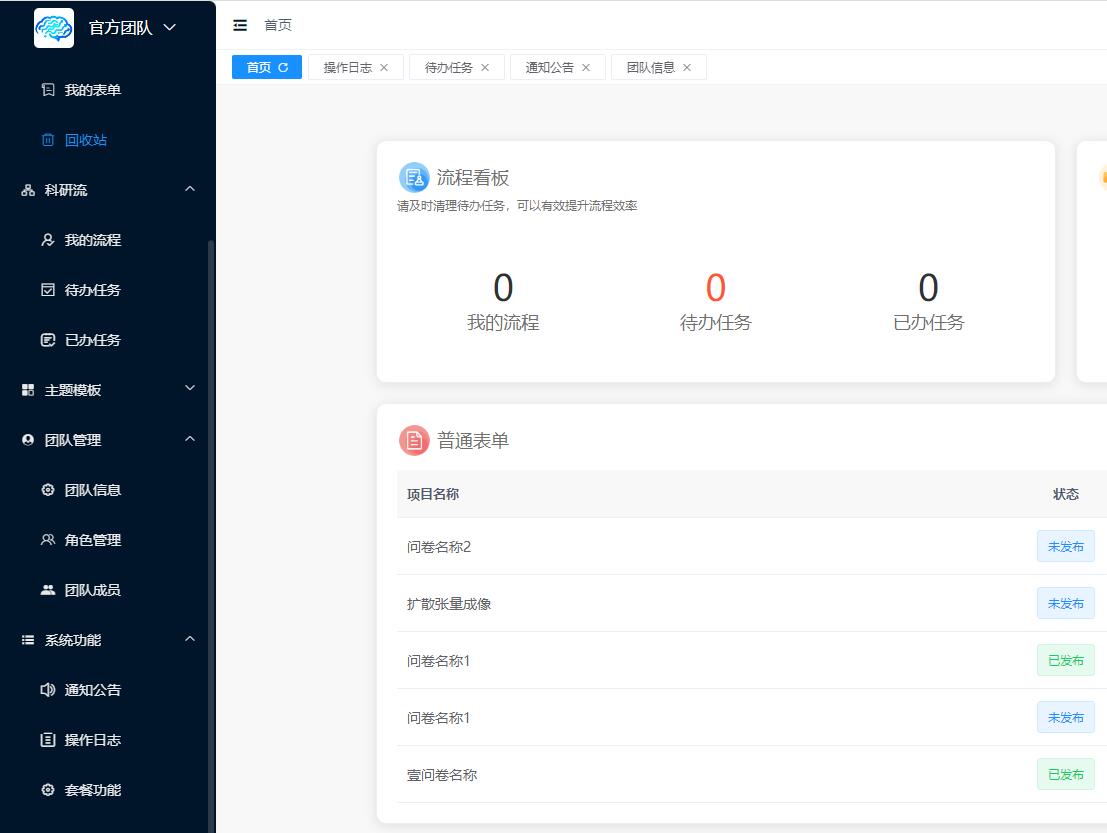Screen dimensions: 1107x833
Task: Click the 团队信息 gear icon in sidebar
Action: tap(48, 490)
